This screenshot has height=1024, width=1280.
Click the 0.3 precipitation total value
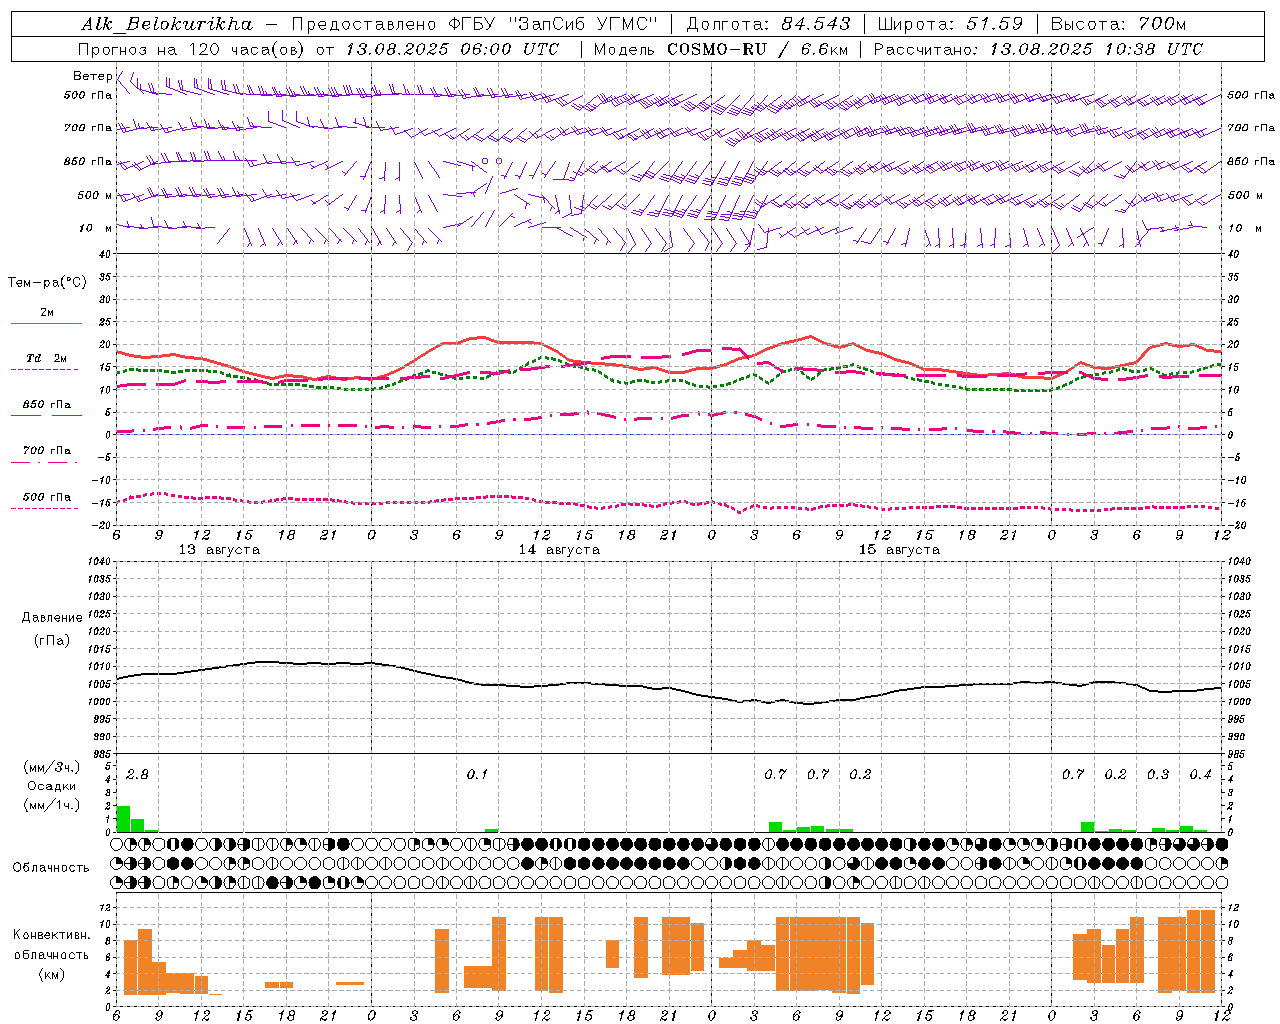point(1158,774)
